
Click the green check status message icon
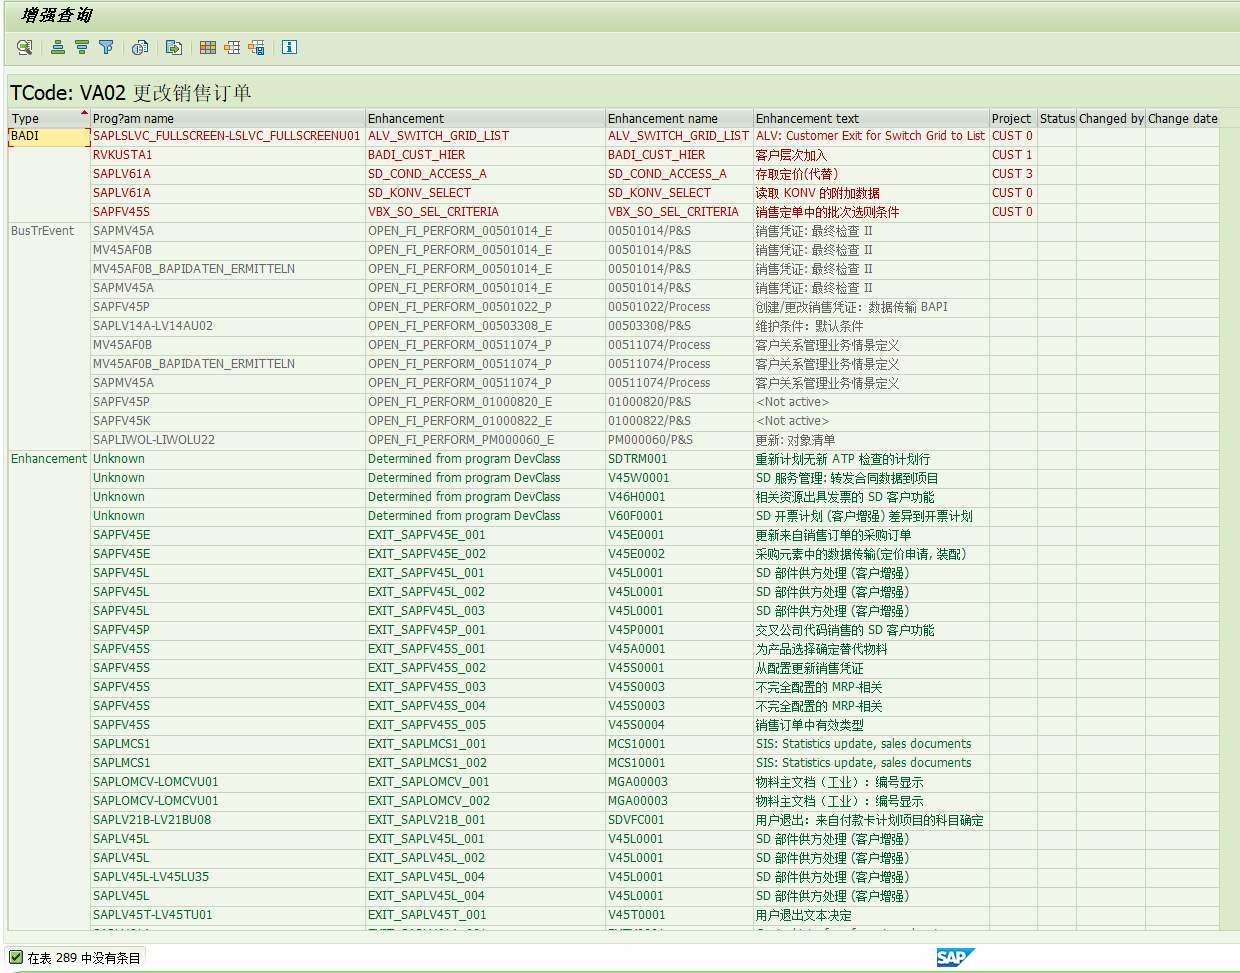click(x=16, y=957)
